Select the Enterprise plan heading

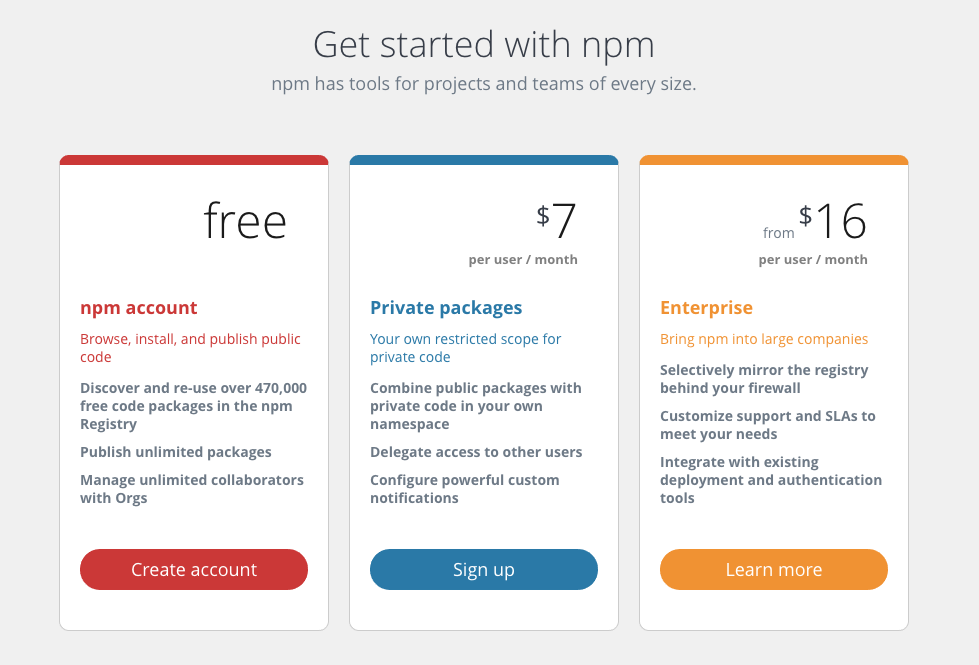click(x=706, y=308)
